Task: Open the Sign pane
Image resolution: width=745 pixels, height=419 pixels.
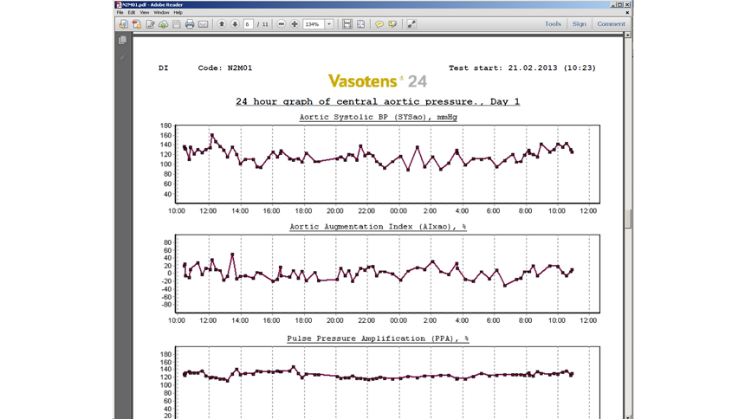Action: 579,24
